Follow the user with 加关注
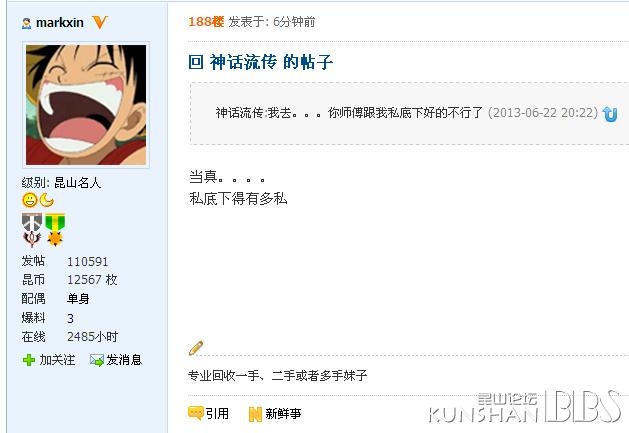 (57, 360)
